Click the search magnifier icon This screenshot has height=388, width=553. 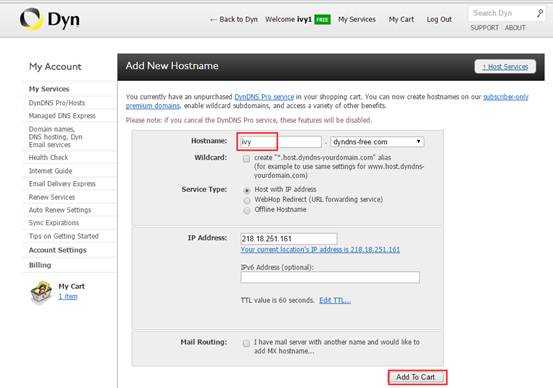tap(540, 13)
